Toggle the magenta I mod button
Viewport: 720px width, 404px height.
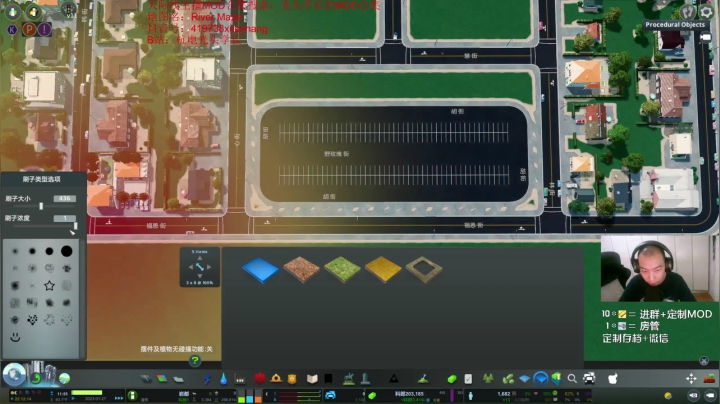point(44,29)
